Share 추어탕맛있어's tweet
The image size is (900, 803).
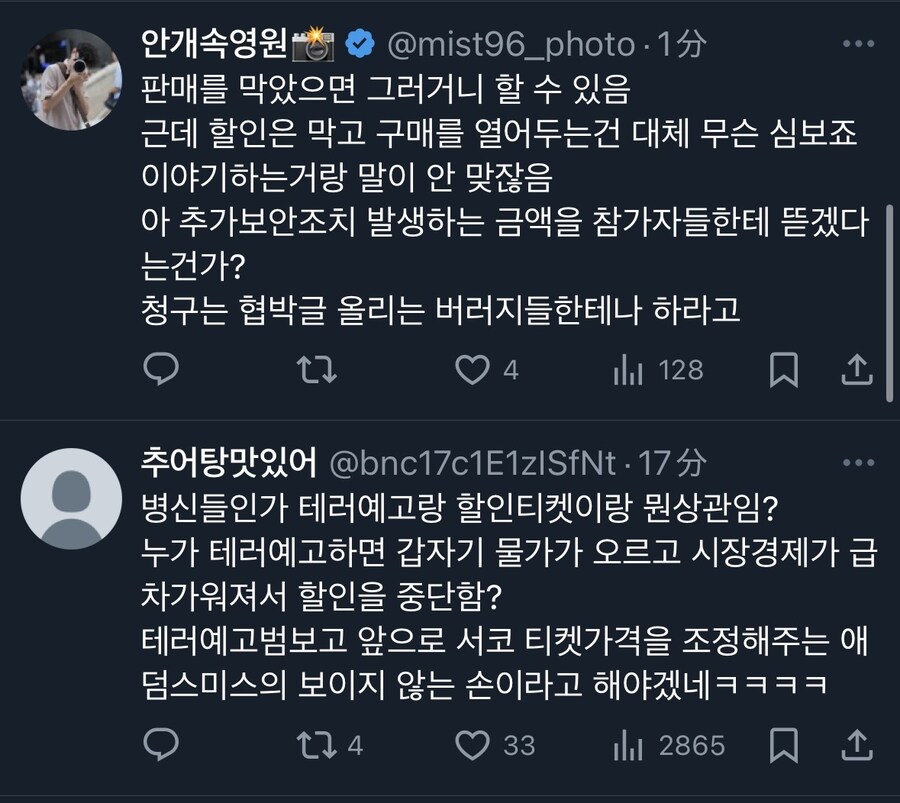[855, 745]
